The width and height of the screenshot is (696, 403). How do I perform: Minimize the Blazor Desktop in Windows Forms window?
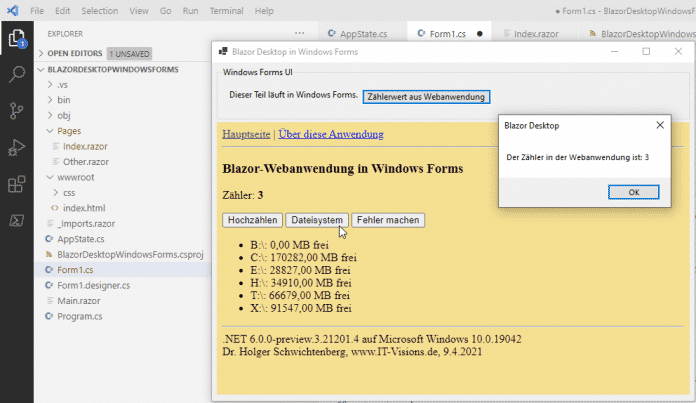(x=614, y=51)
